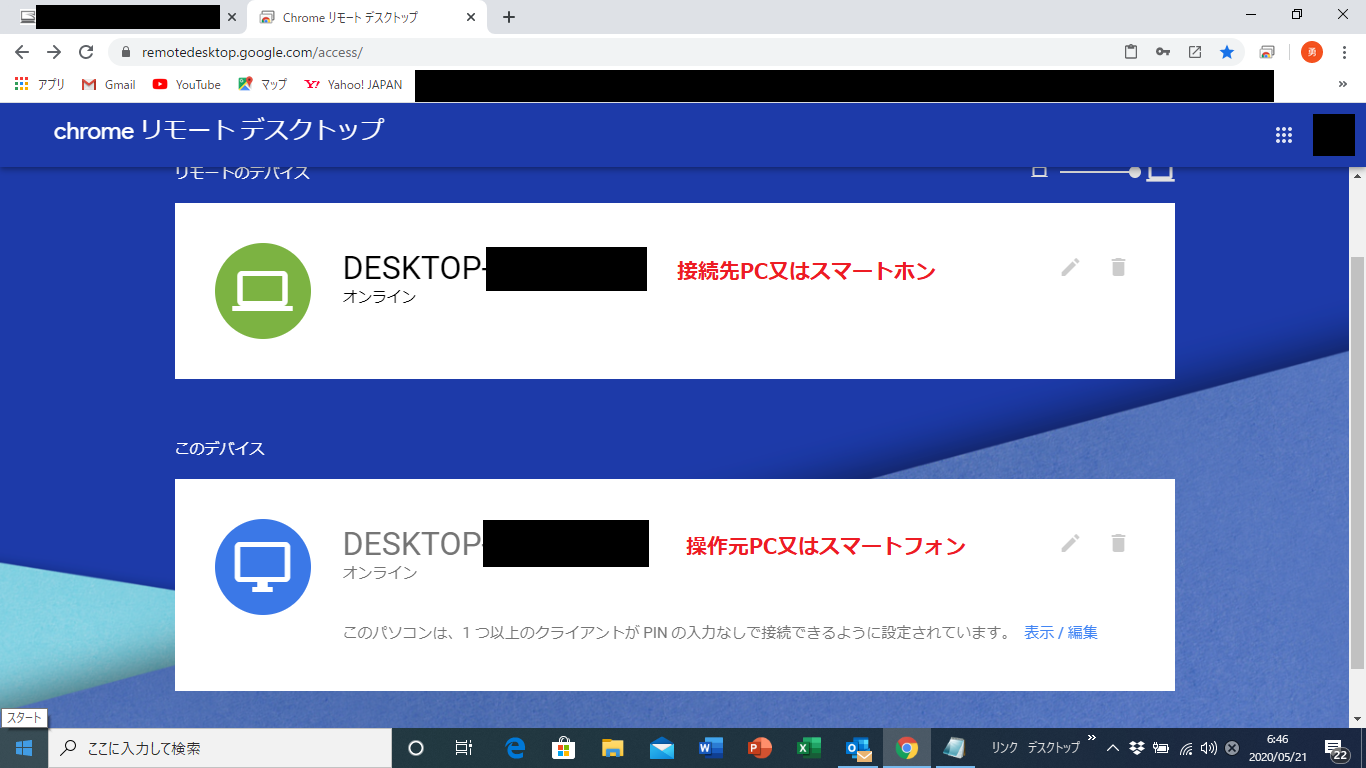Image resolution: width=1366 pixels, height=768 pixels.
Task: Click the オンライン status under the remote device
Action: coord(379,297)
